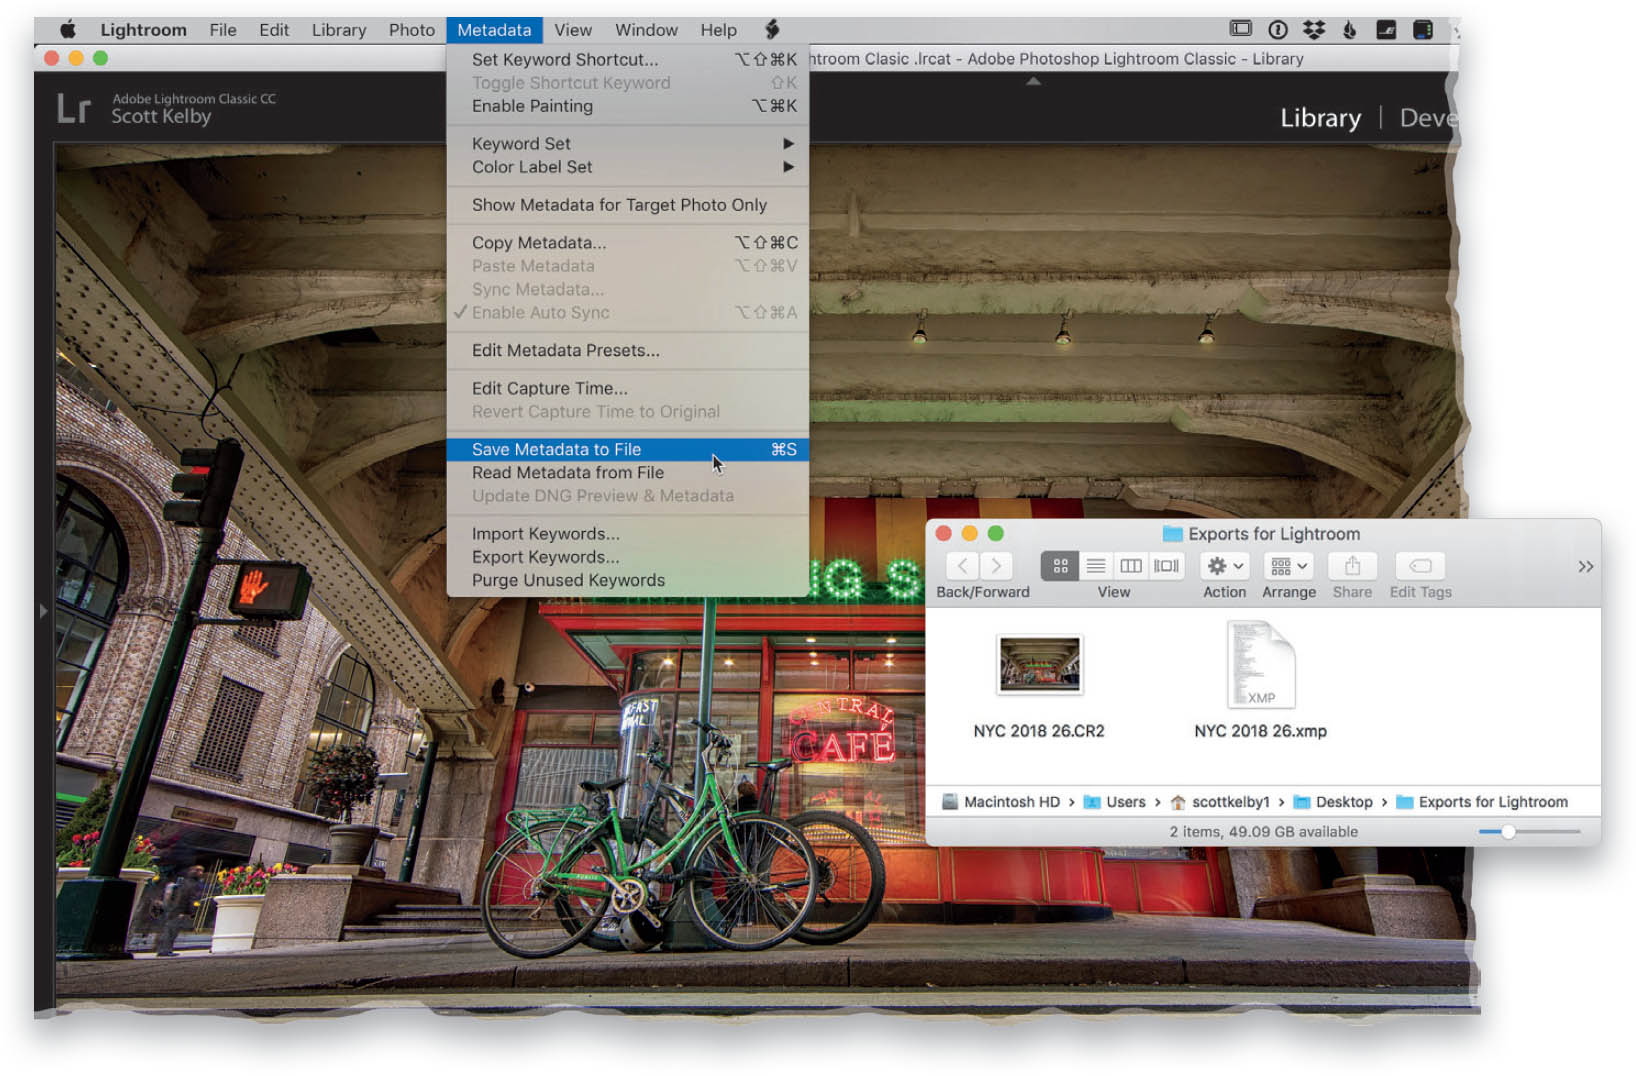Screen dimensions: 1636x1076
Task: Click Users in the Finder path bar
Action: (x=1115, y=802)
